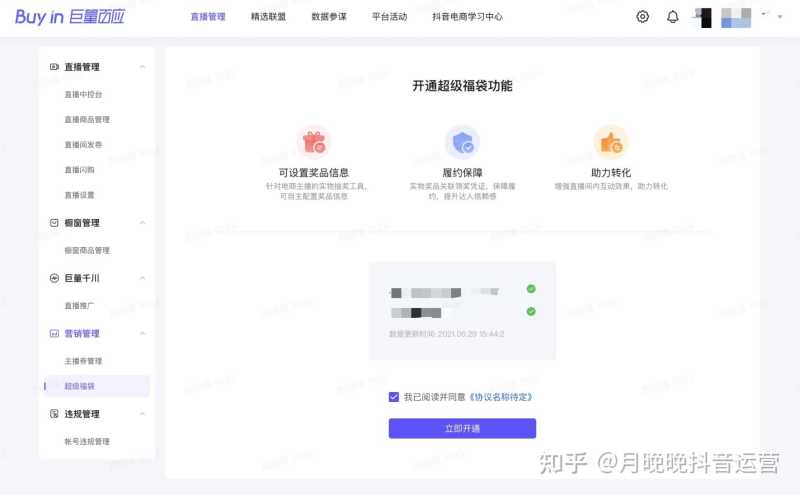This screenshot has width=800, height=495.
Task: Collapse the 直播管理 sidebar group
Action: [x=143, y=67]
